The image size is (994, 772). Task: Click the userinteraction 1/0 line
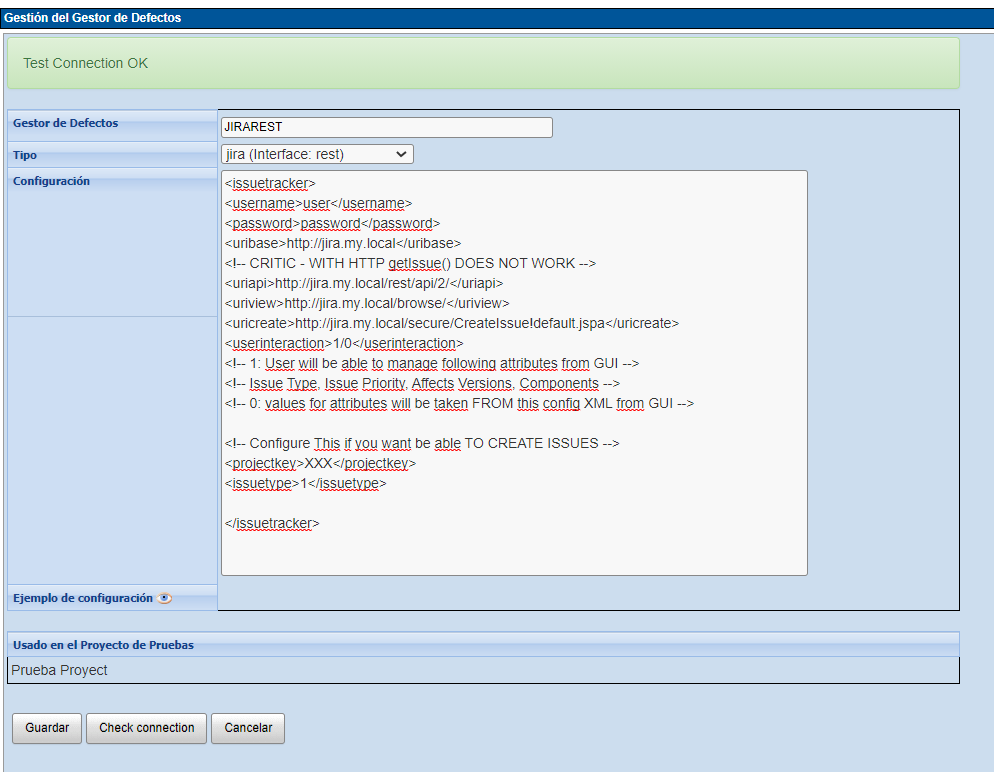[x=344, y=344]
